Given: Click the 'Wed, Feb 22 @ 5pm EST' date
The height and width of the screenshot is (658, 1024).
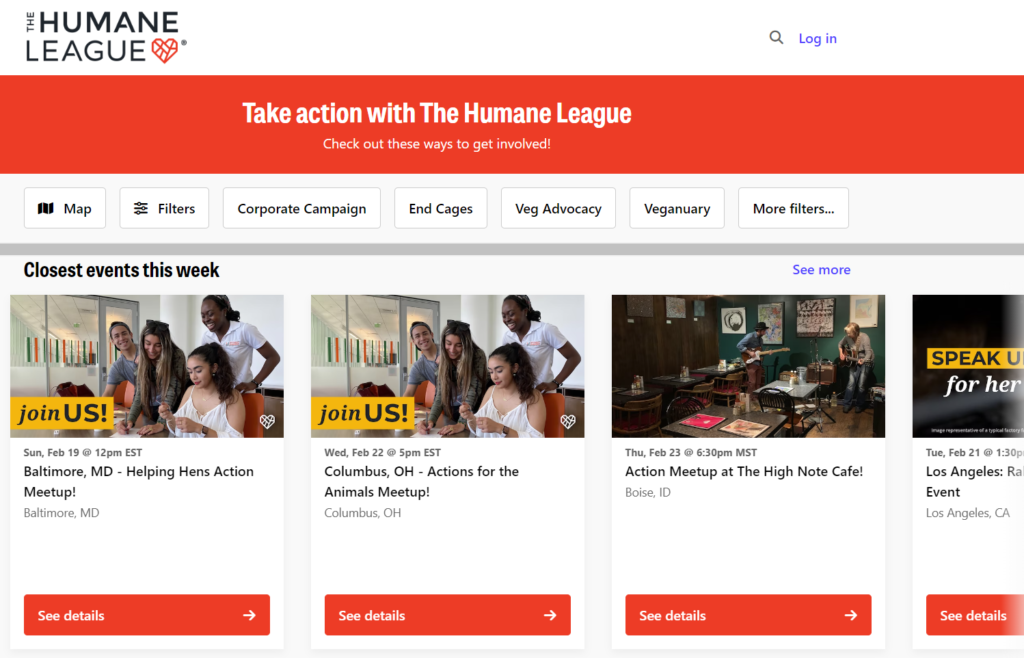Looking at the screenshot, I should pos(383,452).
